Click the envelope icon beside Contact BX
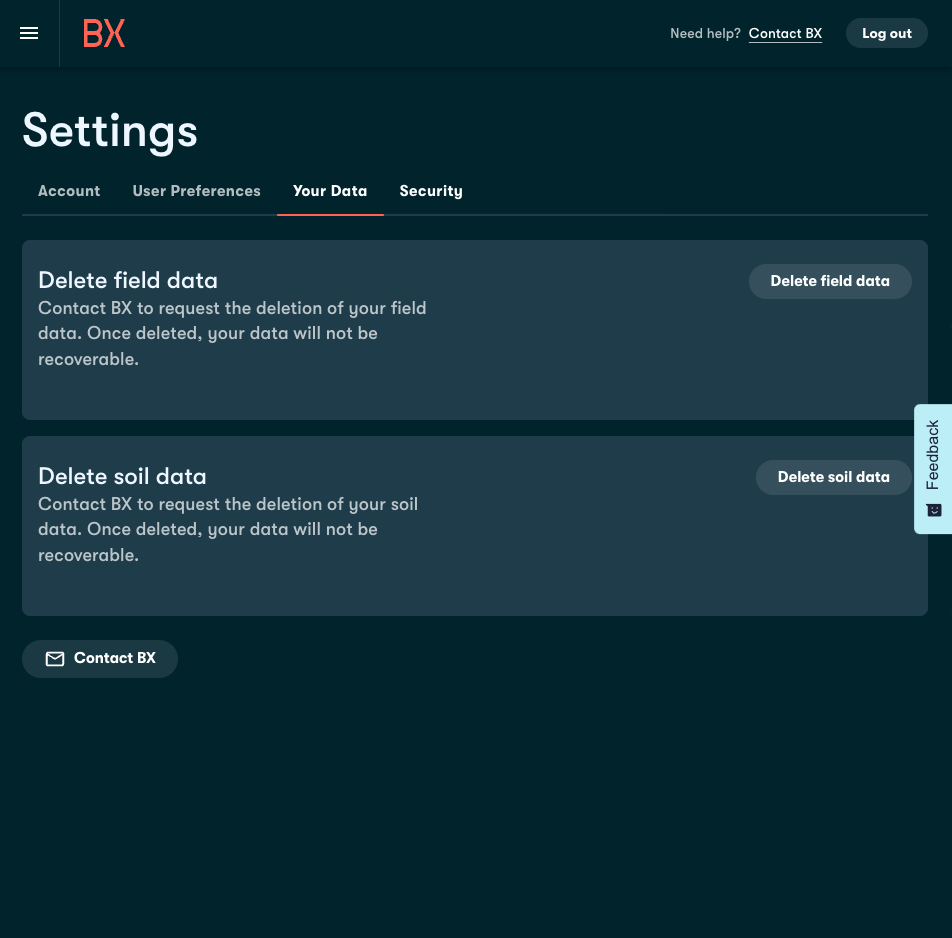 pyautogui.click(x=55, y=659)
